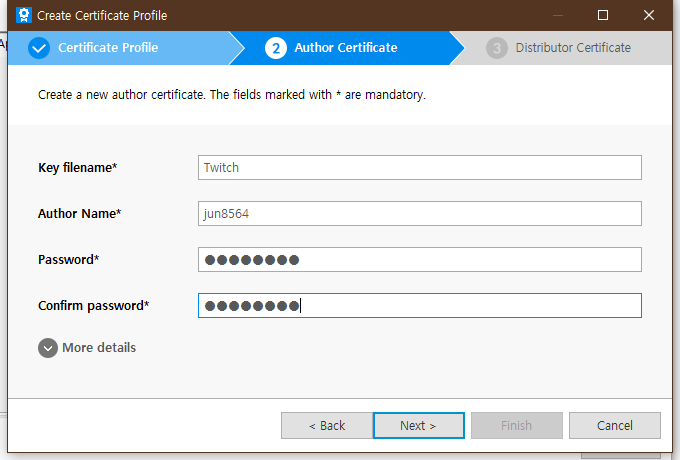Click the Back button
680x460 pixels.
point(327,425)
